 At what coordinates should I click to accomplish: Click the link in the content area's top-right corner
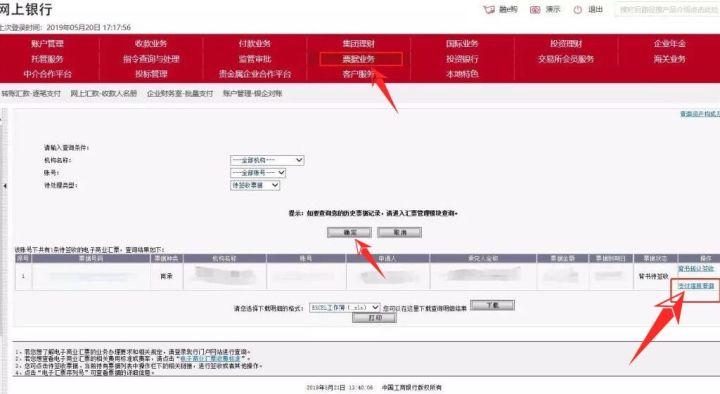coord(700,114)
